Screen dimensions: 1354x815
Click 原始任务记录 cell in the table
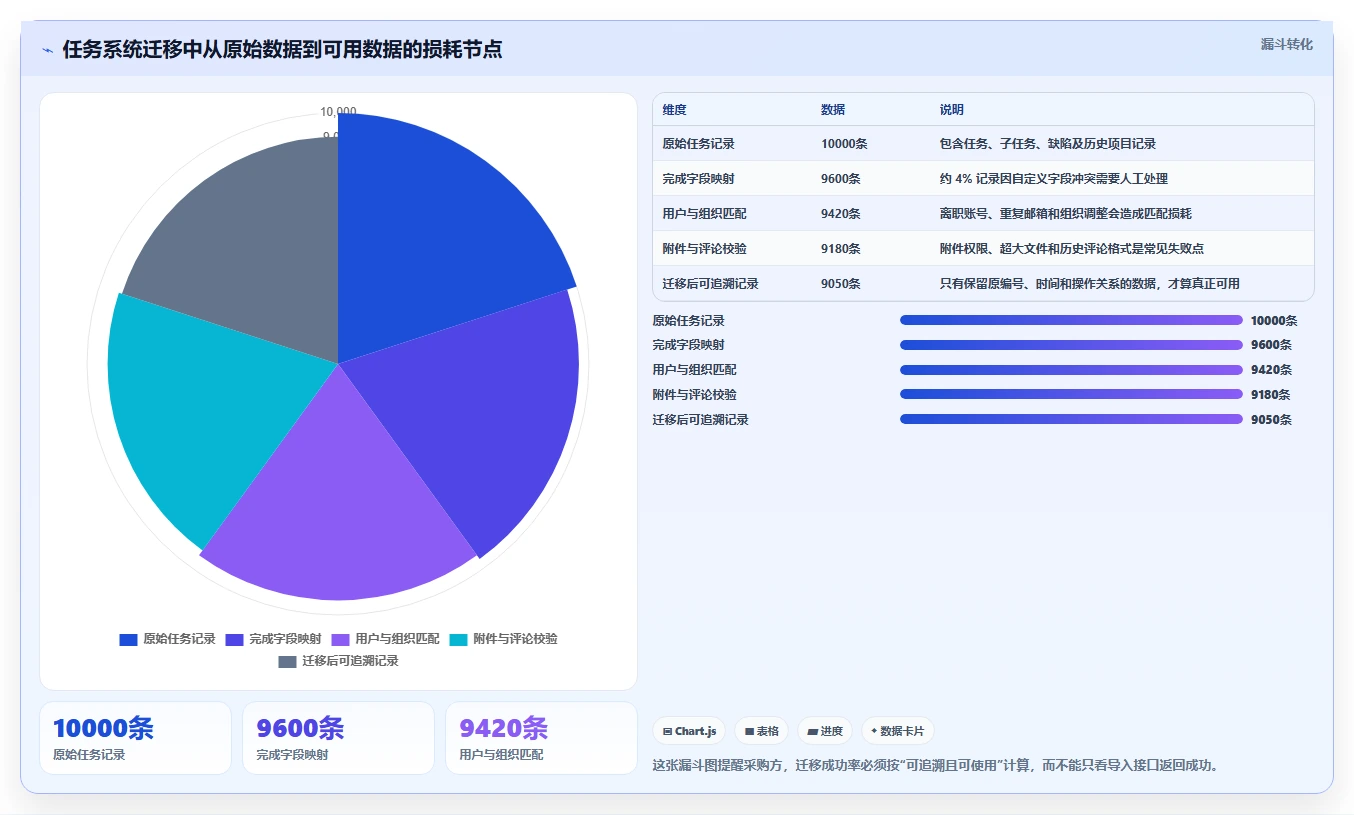[x=698, y=144]
